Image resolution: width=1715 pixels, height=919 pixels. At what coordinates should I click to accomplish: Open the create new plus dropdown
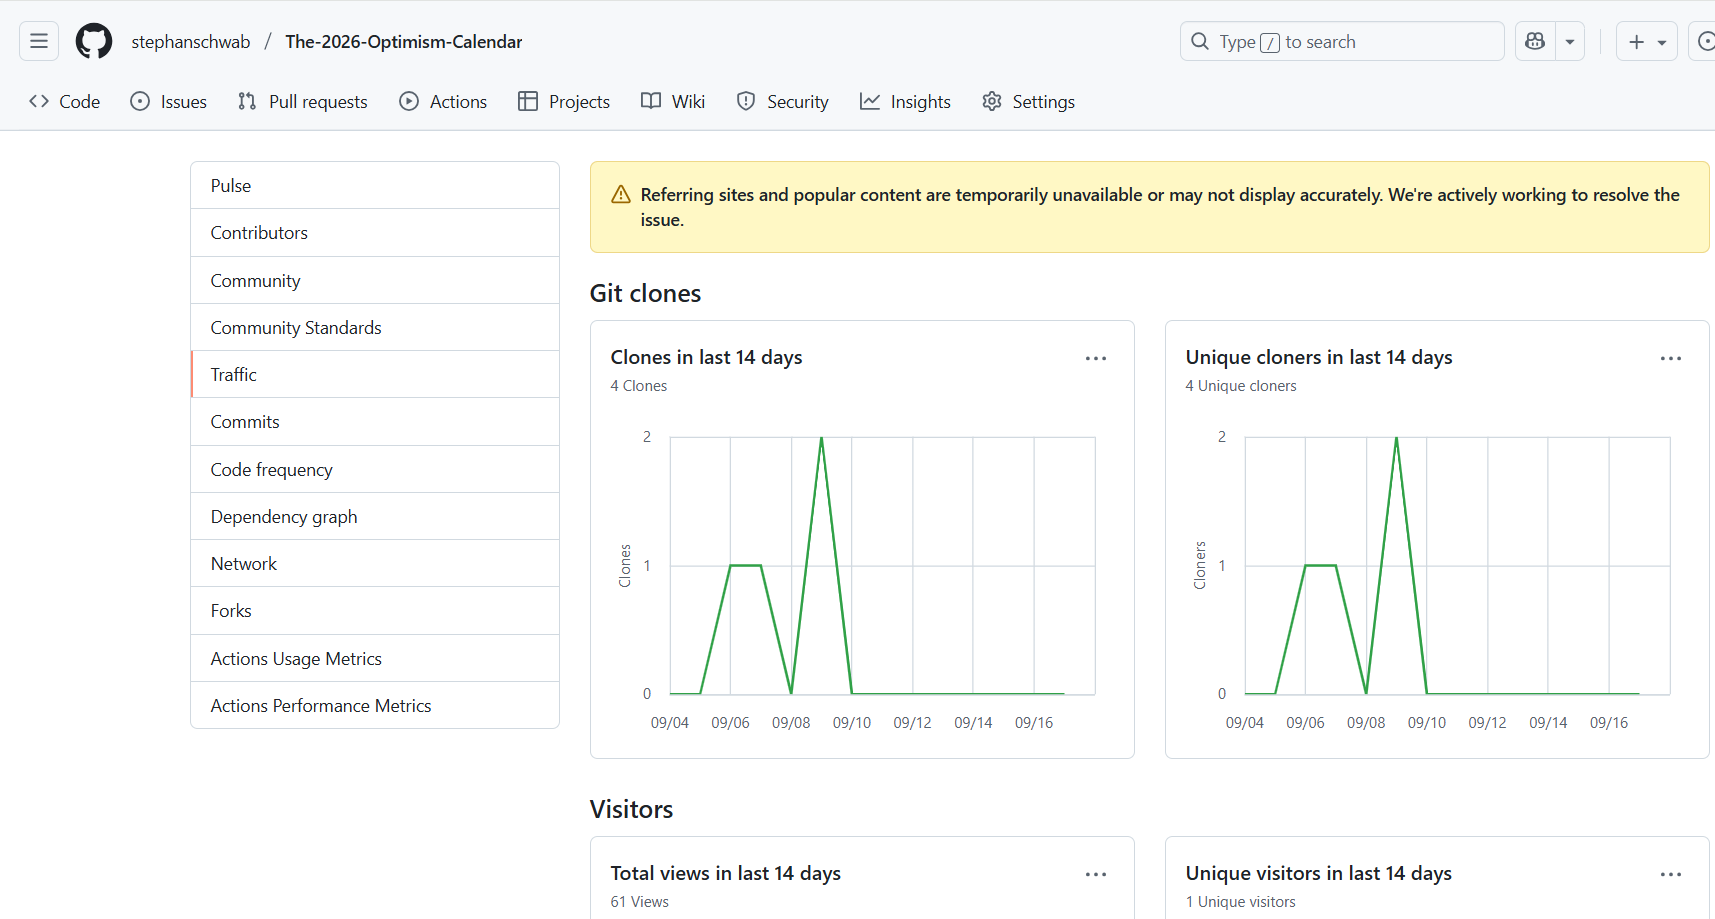[x=1646, y=41]
